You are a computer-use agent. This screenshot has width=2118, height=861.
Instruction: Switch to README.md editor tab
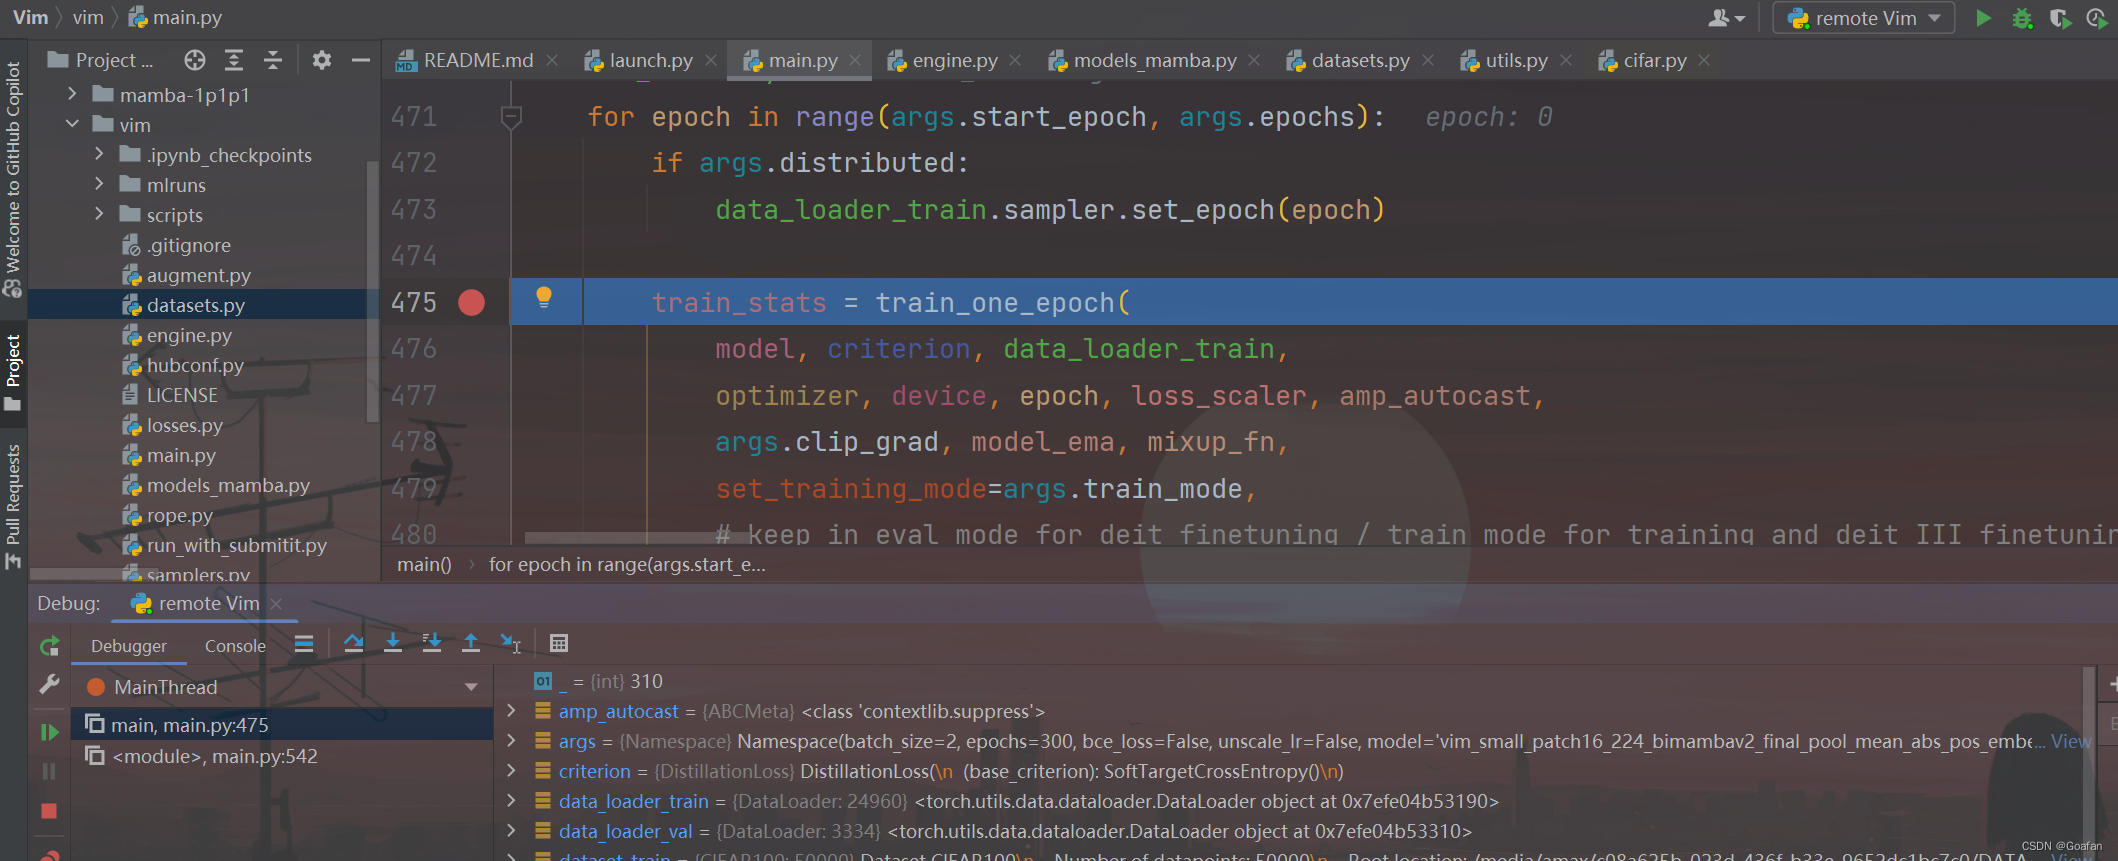[466, 60]
